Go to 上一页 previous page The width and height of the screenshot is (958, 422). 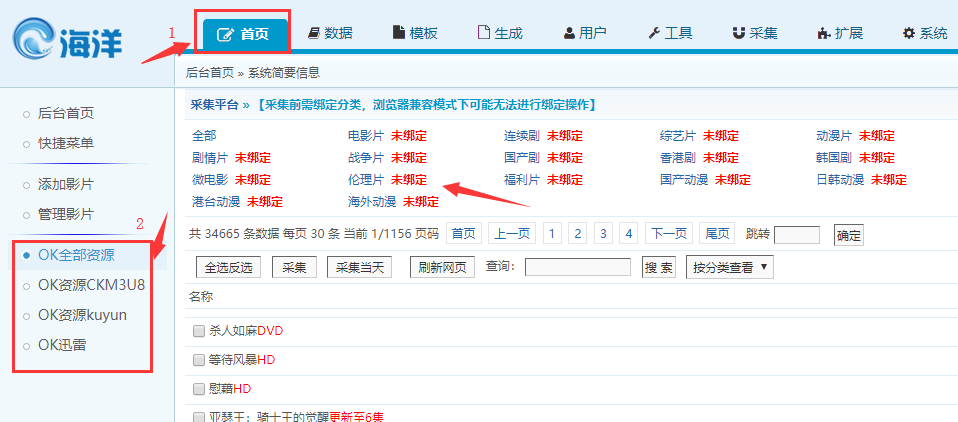[x=511, y=233]
